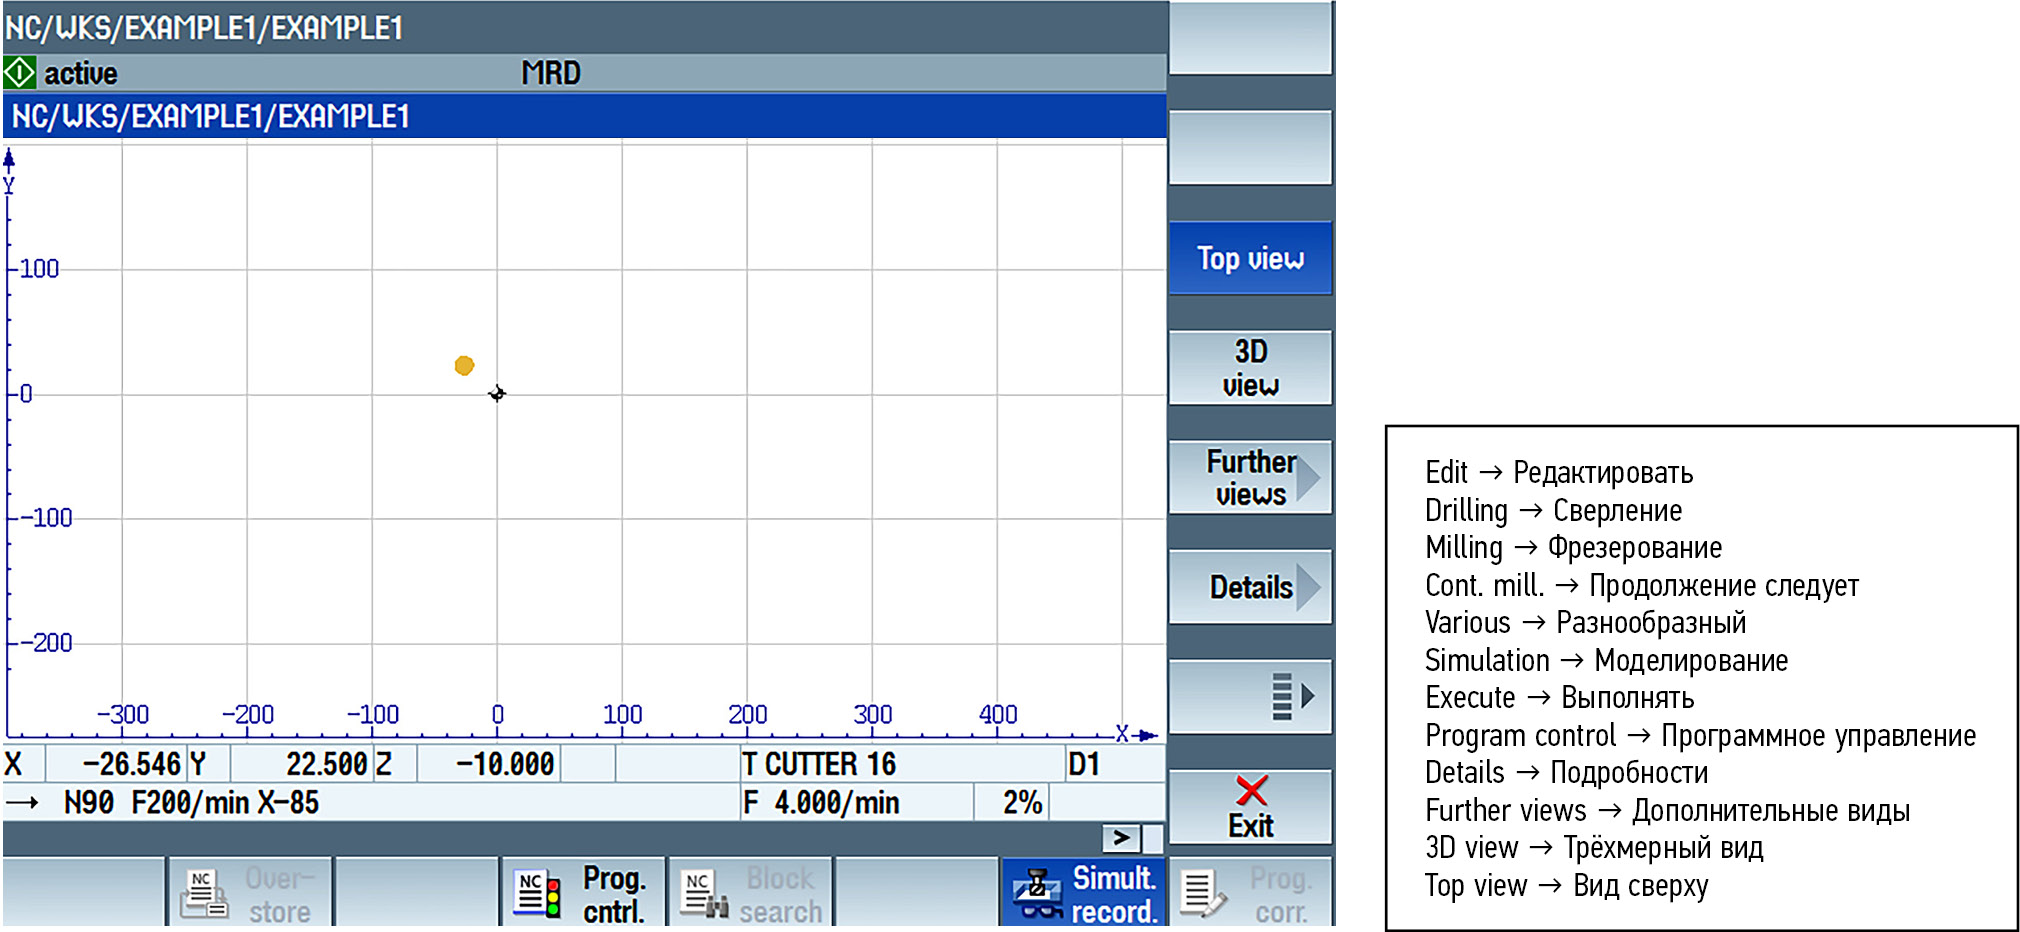Open Prog. cntrl. with traffic light icon
Viewport: 2020px width, 932px height.
[x=583, y=893]
